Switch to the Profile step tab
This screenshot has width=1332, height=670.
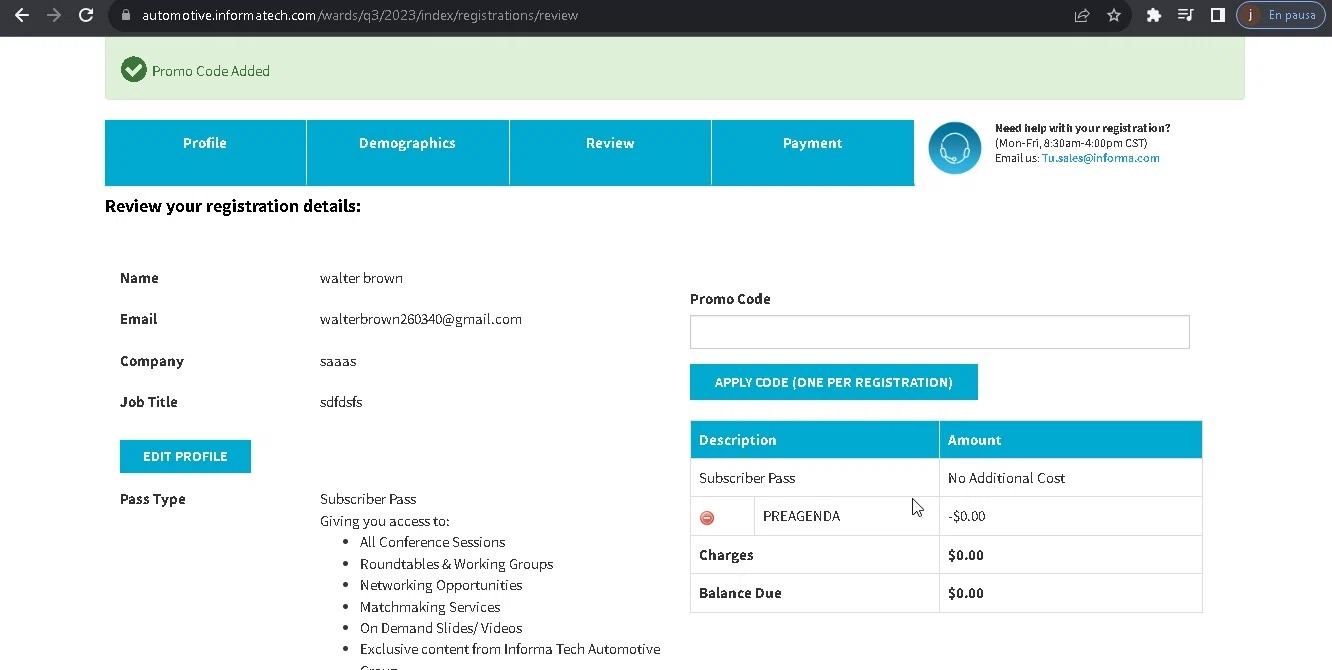click(x=205, y=152)
